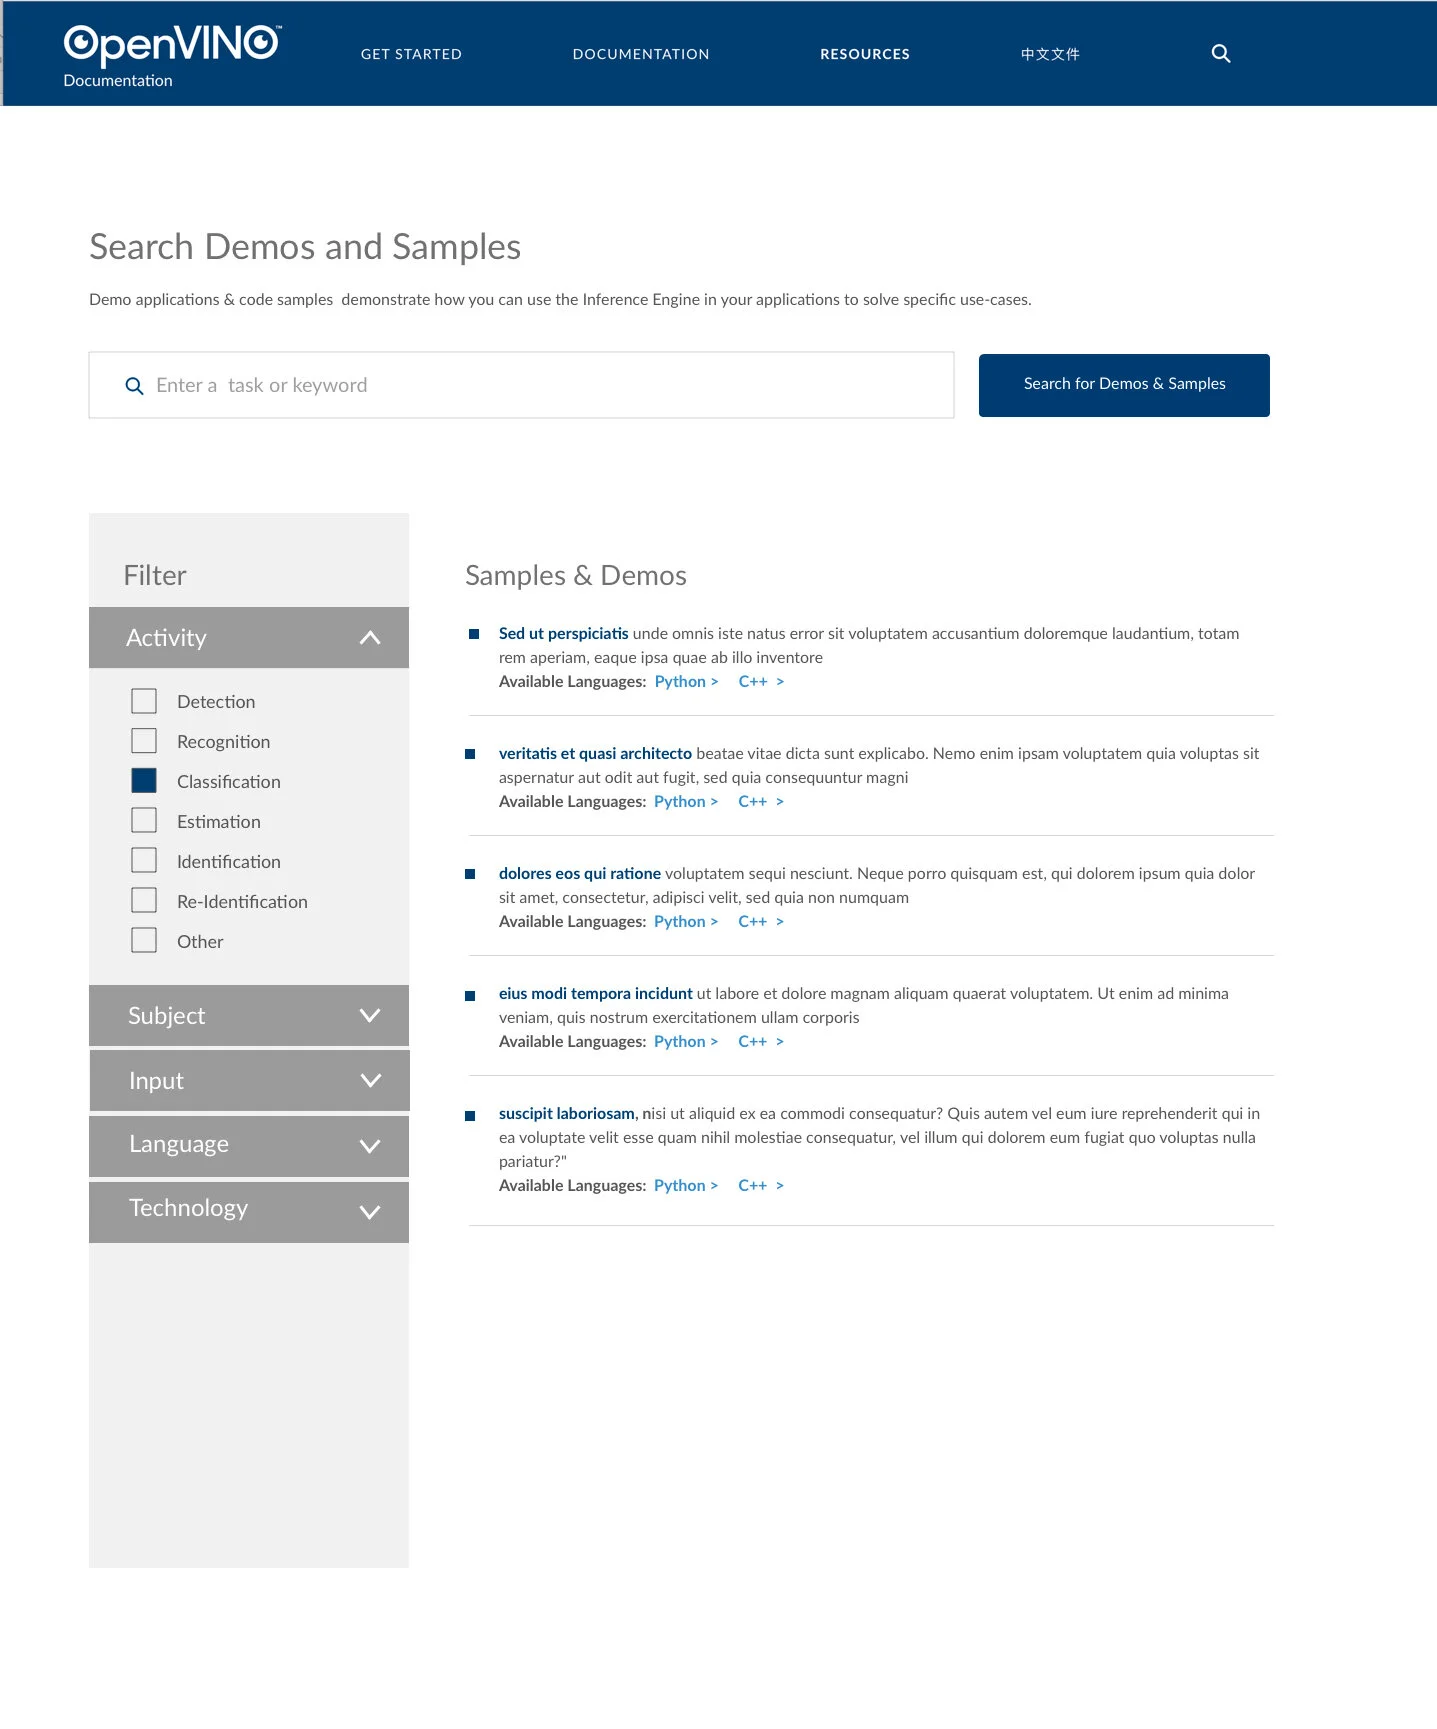Open DOCUMENTATION menu
1437x1729 pixels.
tap(641, 54)
